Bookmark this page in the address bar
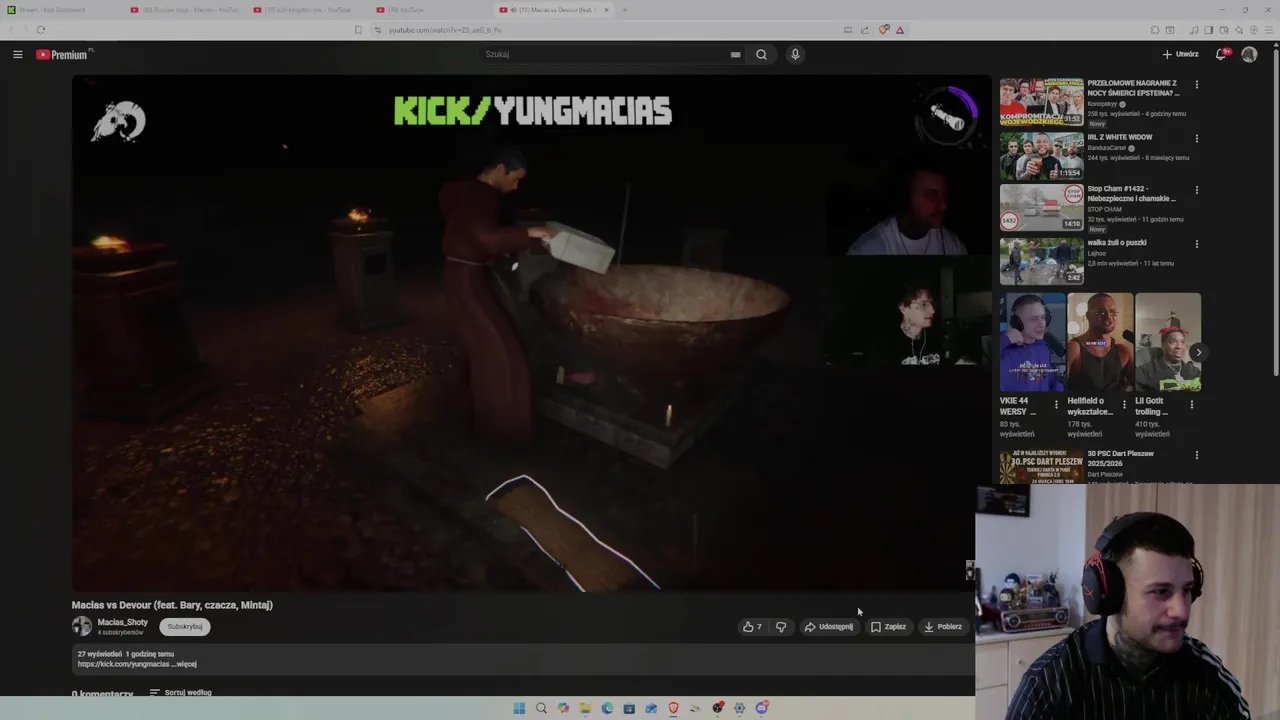The width and height of the screenshot is (1280, 720). click(x=358, y=30)
